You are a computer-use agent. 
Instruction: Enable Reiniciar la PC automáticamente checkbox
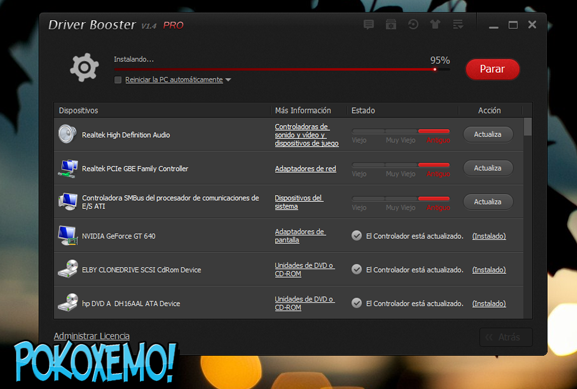click(118, 80)
